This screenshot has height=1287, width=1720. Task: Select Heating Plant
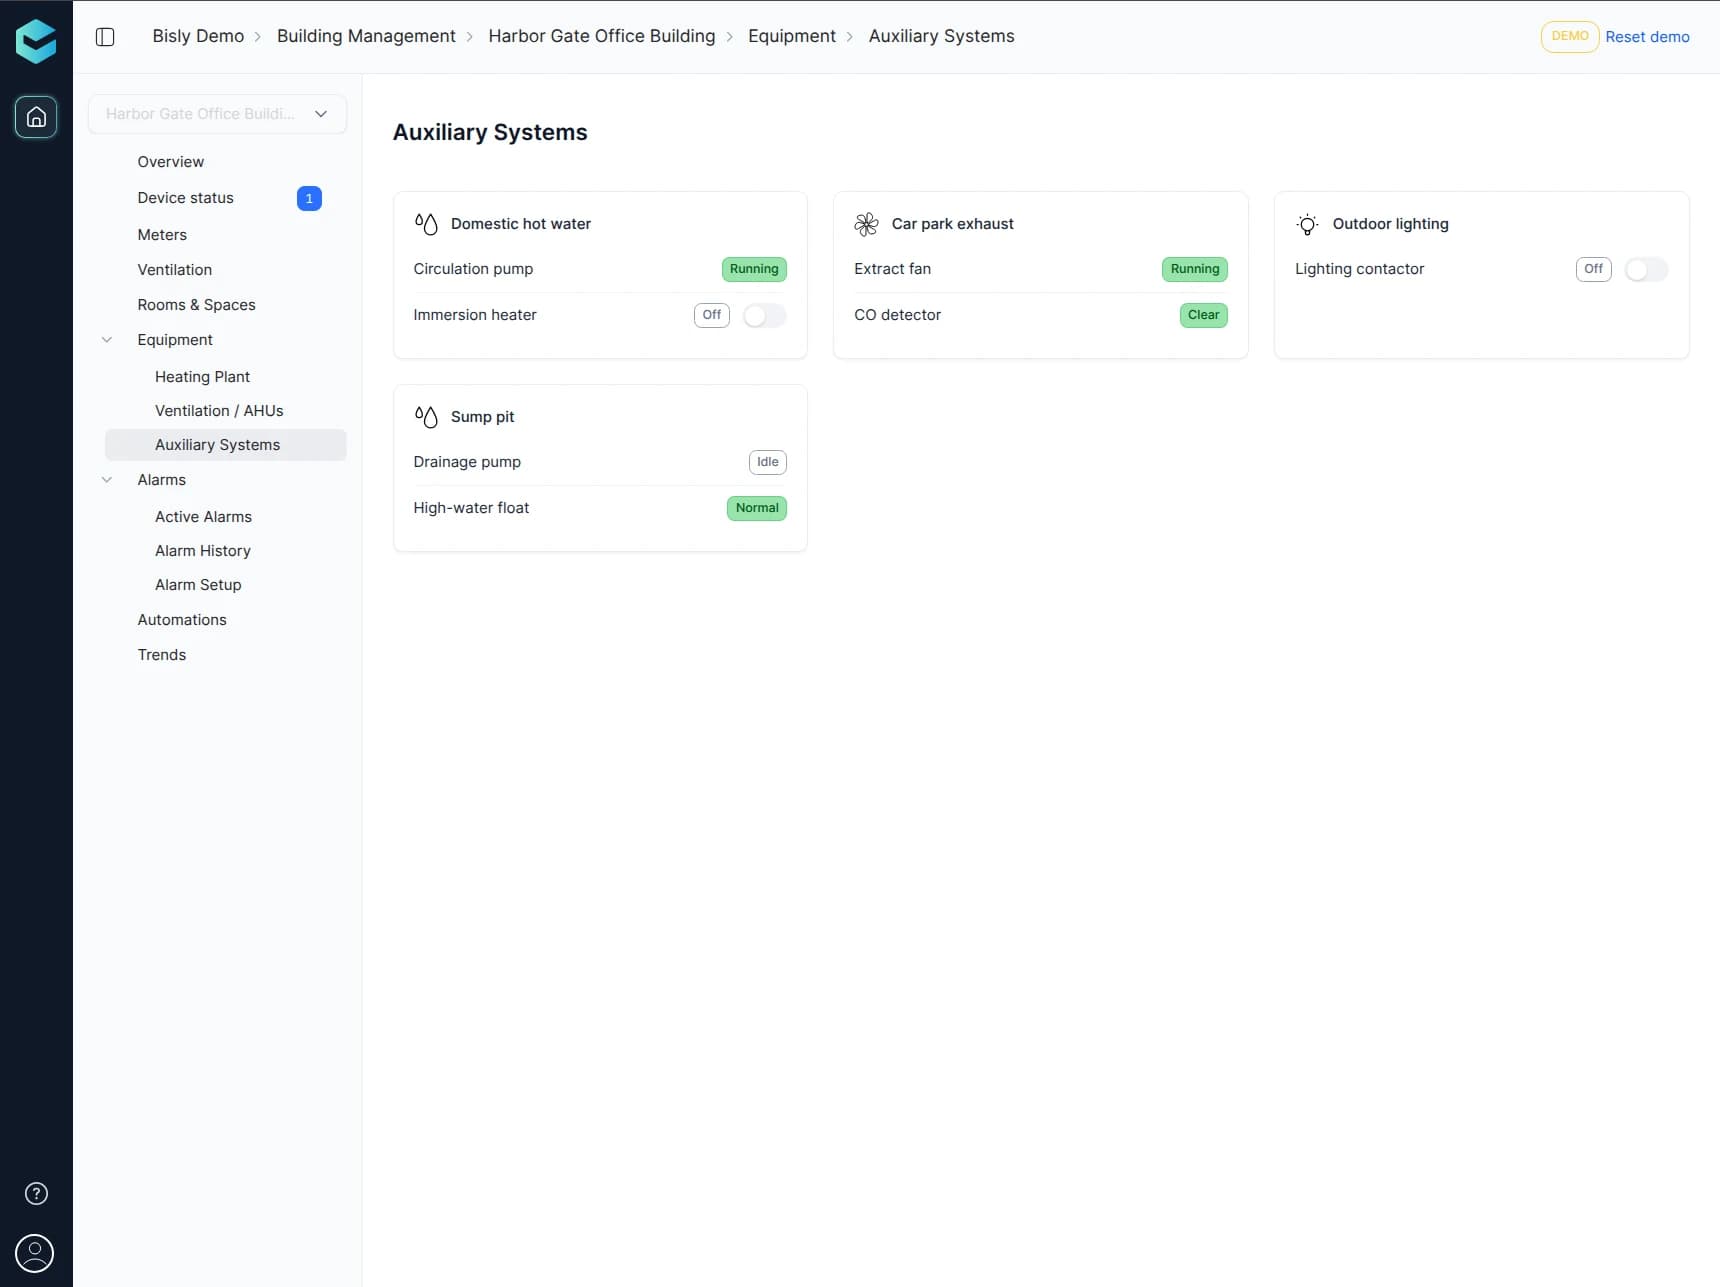pos(203,377)
